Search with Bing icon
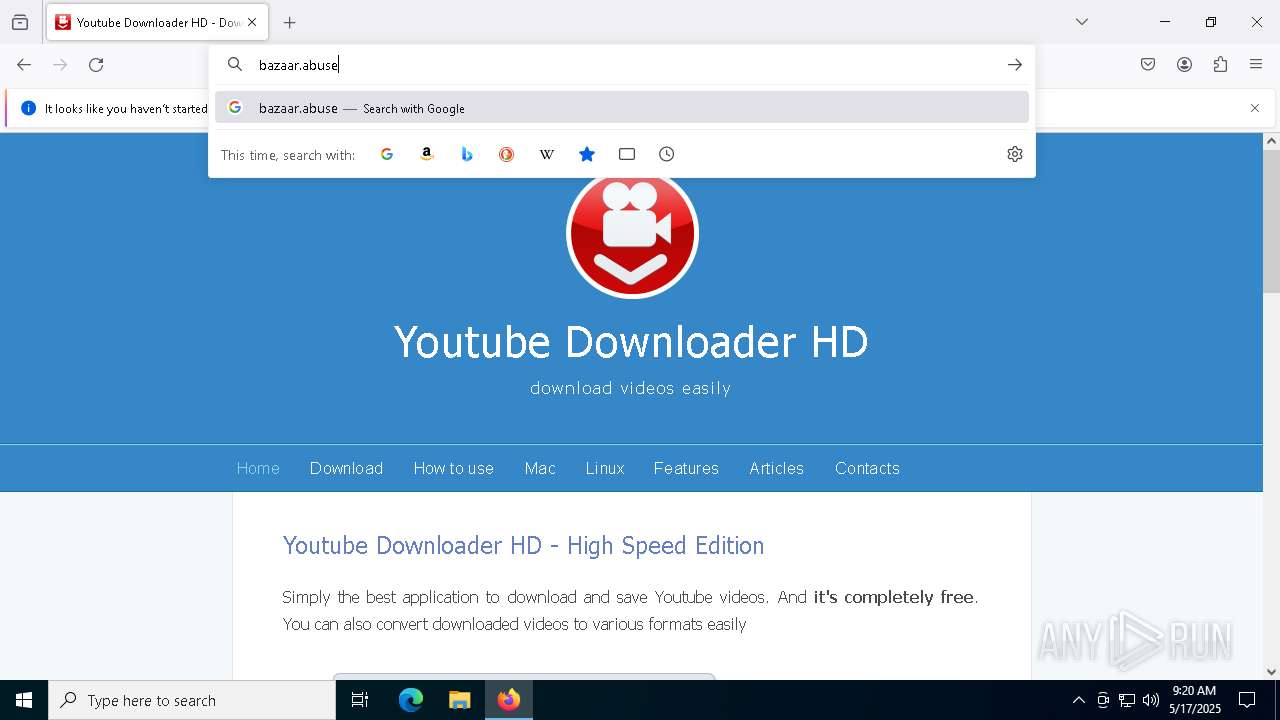The image size is (1280, 720). point(467,154)
